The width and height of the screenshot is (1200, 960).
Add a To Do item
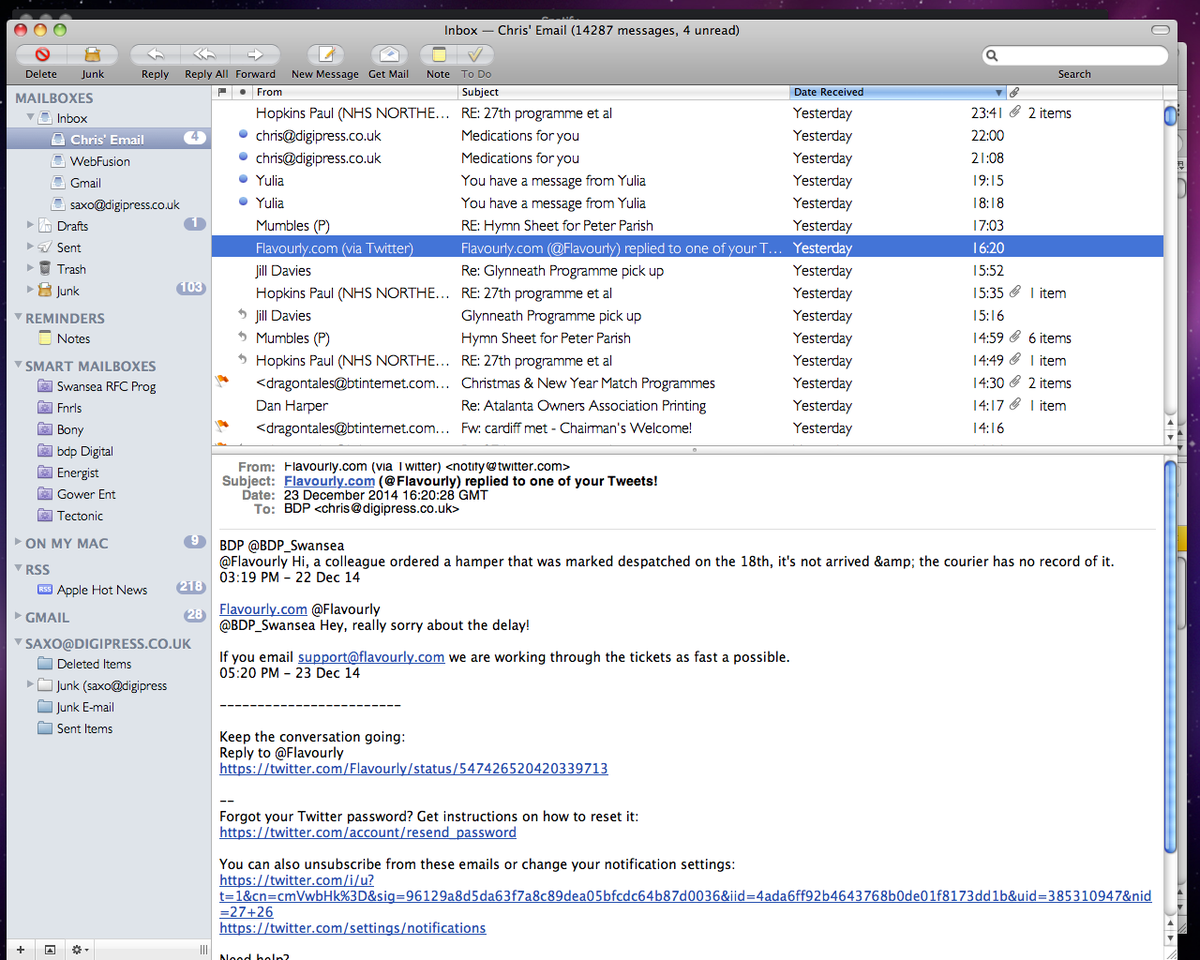point(476,55)
